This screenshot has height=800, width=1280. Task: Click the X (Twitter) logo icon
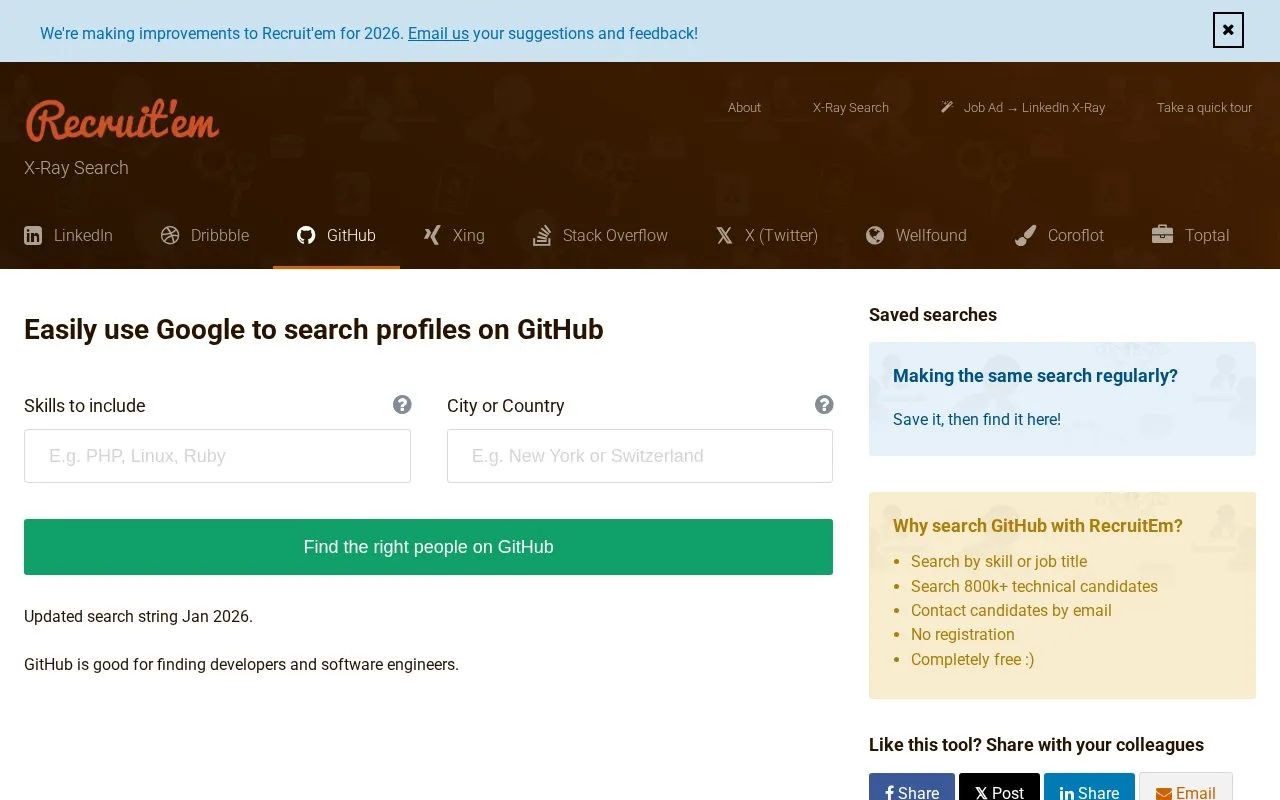coord(724,235)
